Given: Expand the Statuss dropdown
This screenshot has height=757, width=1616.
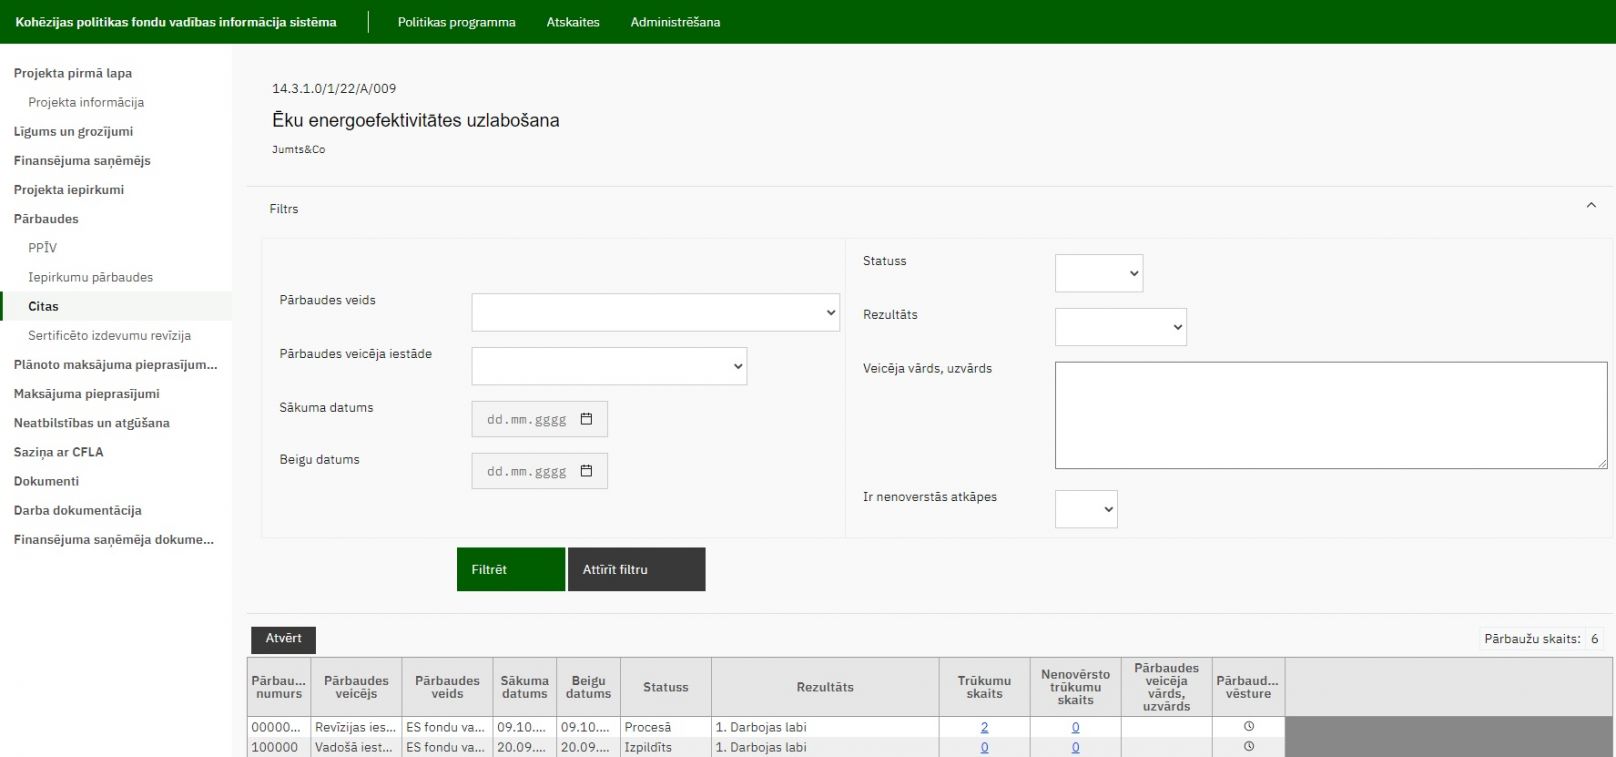Looking at the screenshot, I should (x=1098, y=273).
